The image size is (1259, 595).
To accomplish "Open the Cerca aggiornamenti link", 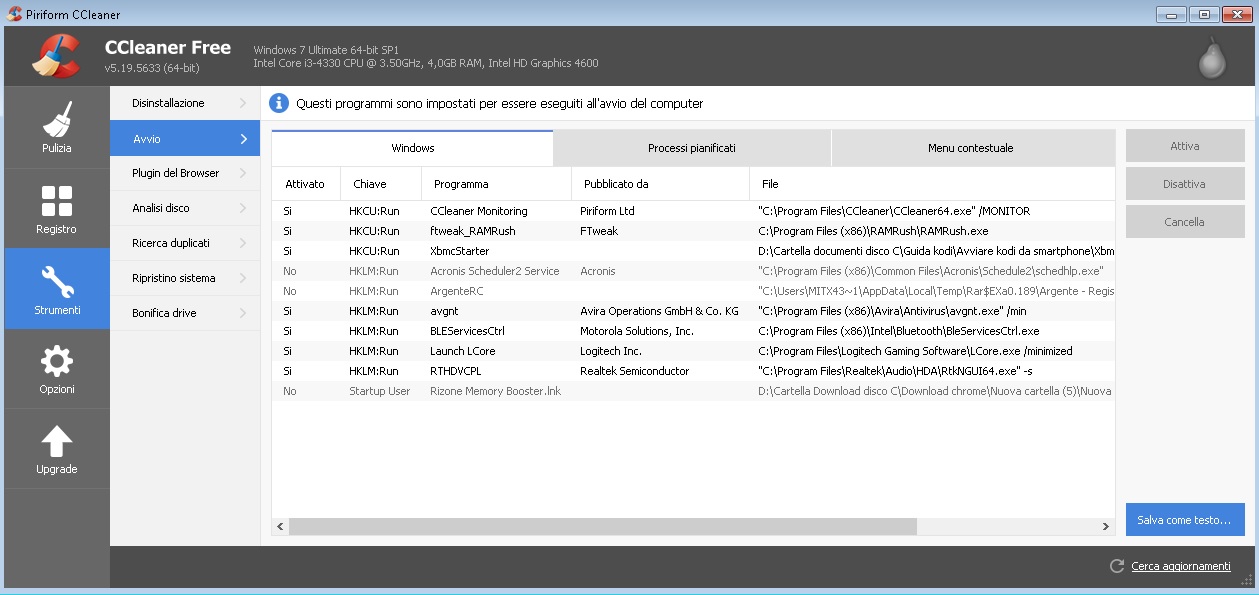I will (1180, 566).
